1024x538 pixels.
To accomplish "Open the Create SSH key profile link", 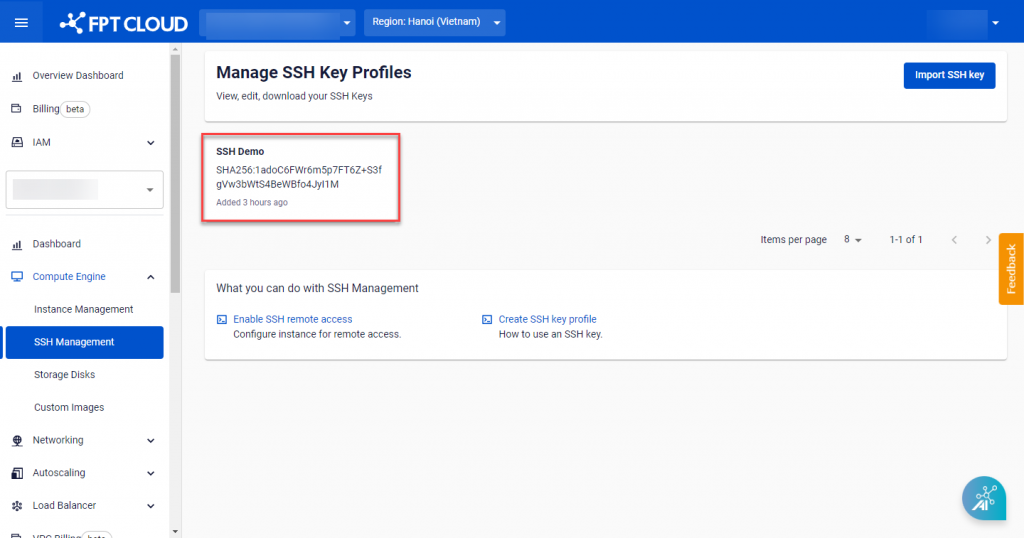I will pyautogui.click(x=547, y=319).
